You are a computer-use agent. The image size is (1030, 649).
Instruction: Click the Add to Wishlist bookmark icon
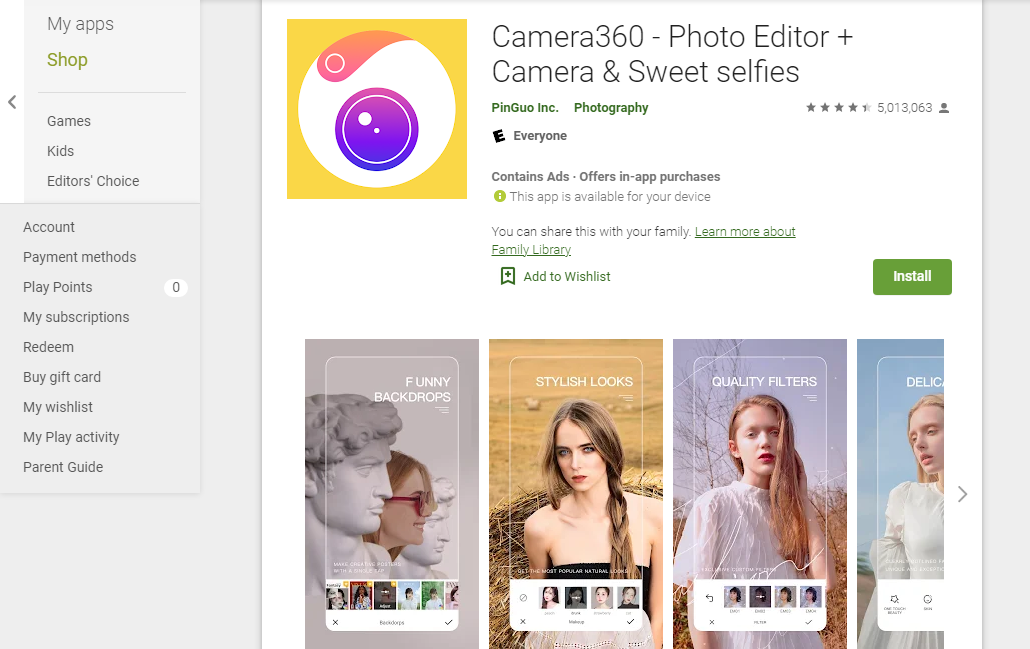click(x=508, y=276)
